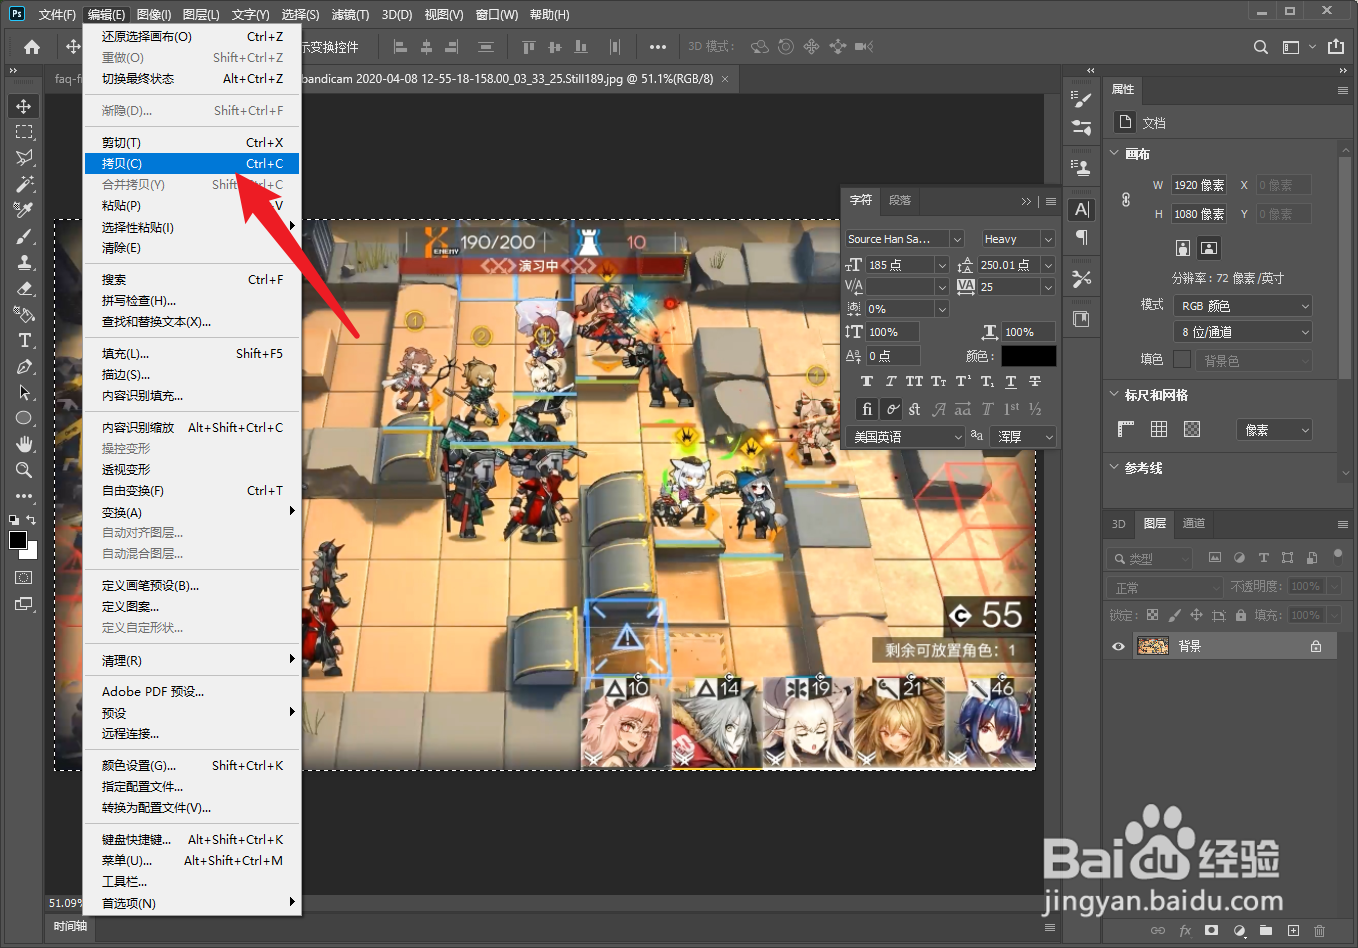Collapse the 标尺和网格 section

click(1115, 394)
